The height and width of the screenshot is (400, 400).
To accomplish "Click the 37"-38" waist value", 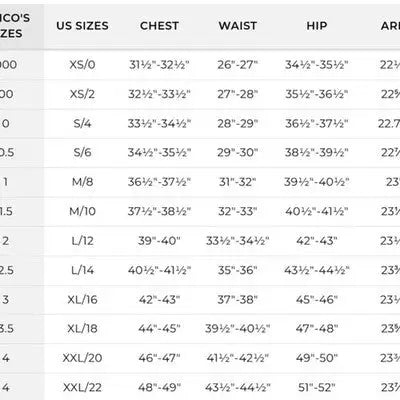I will tap(238, 299).
